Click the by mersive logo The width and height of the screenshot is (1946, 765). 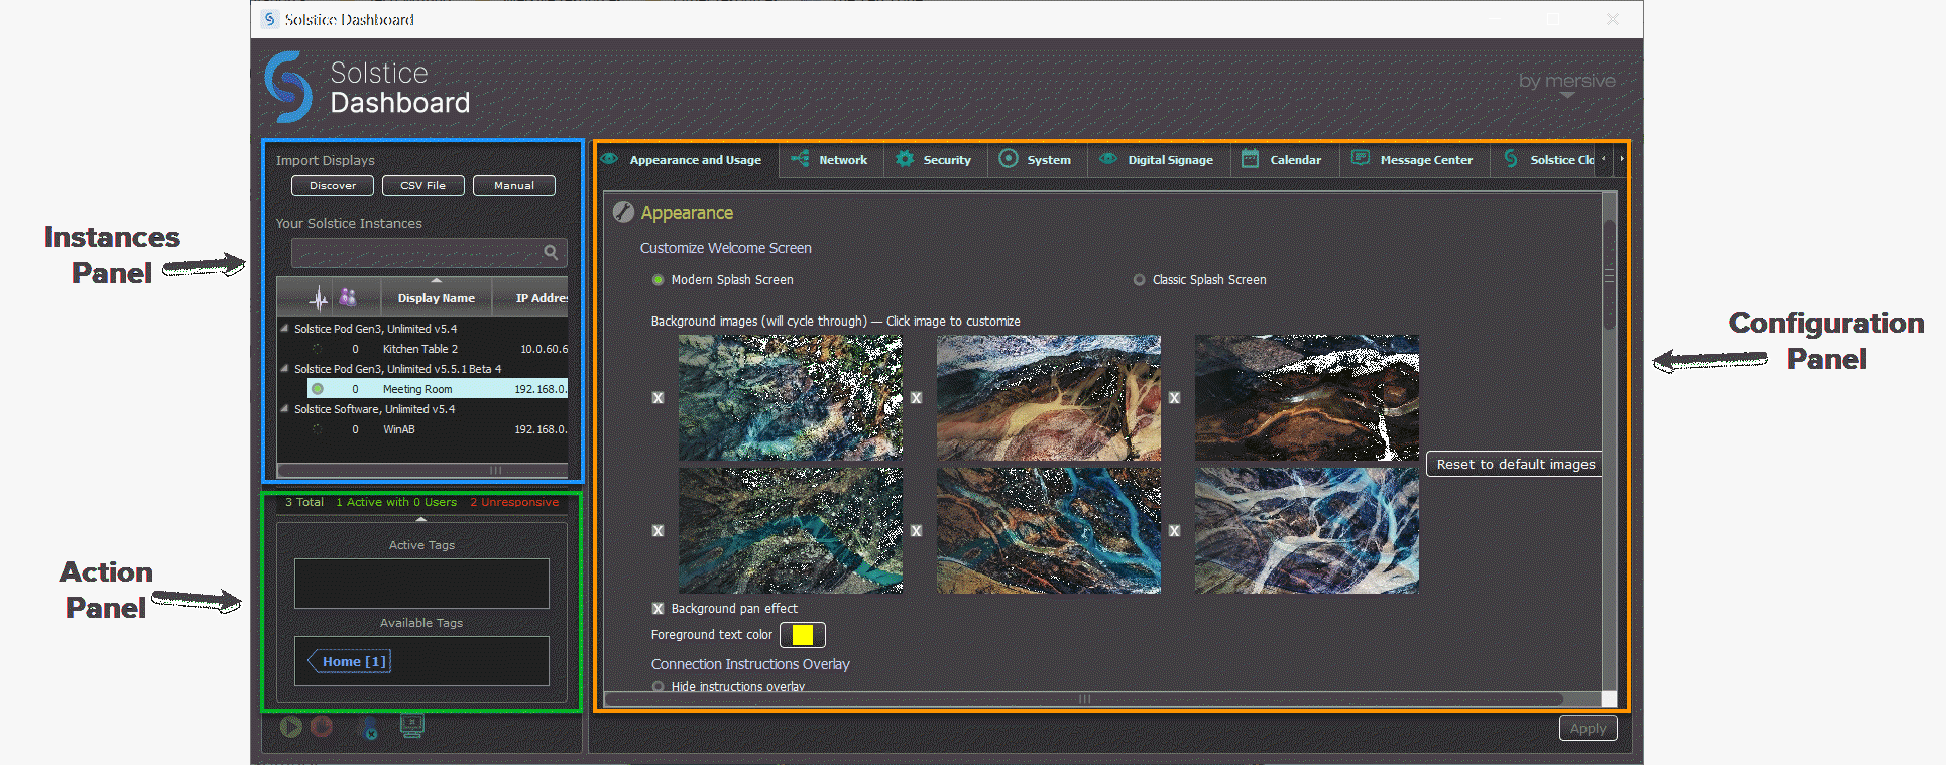coord(1567,81)
